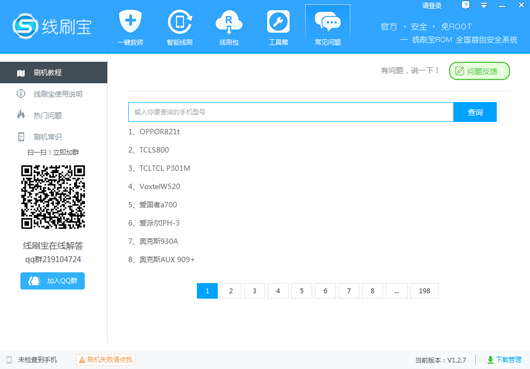Screen dimensions: 530x369
Task: Minimize the 线刷宝 window
Action: click(502, 6)
